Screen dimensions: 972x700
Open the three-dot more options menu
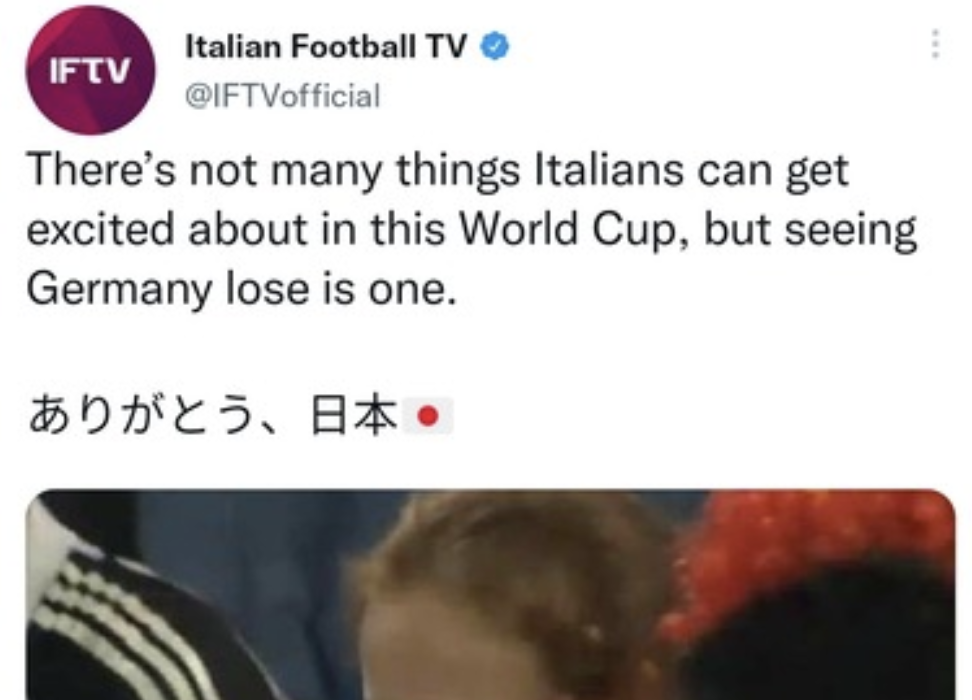(935, 45)
